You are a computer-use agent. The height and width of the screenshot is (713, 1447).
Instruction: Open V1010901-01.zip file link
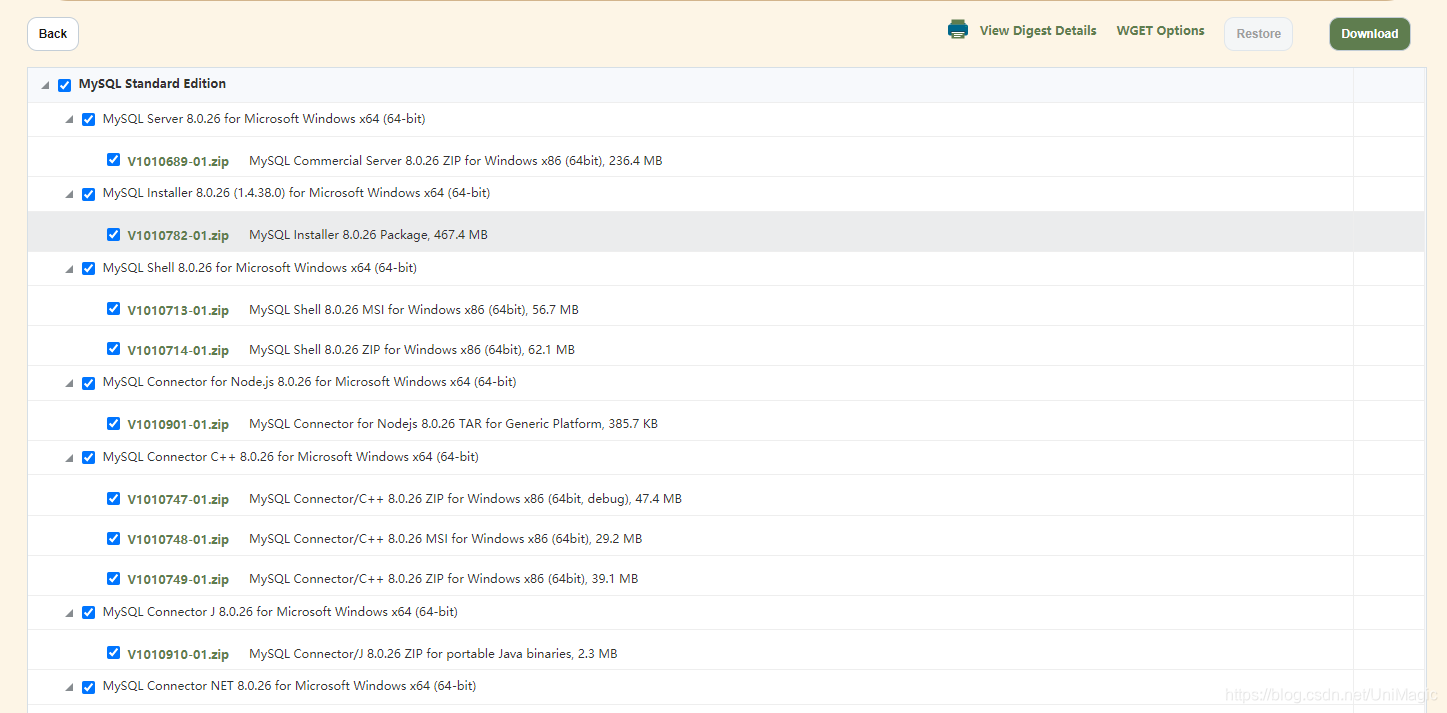178,424
